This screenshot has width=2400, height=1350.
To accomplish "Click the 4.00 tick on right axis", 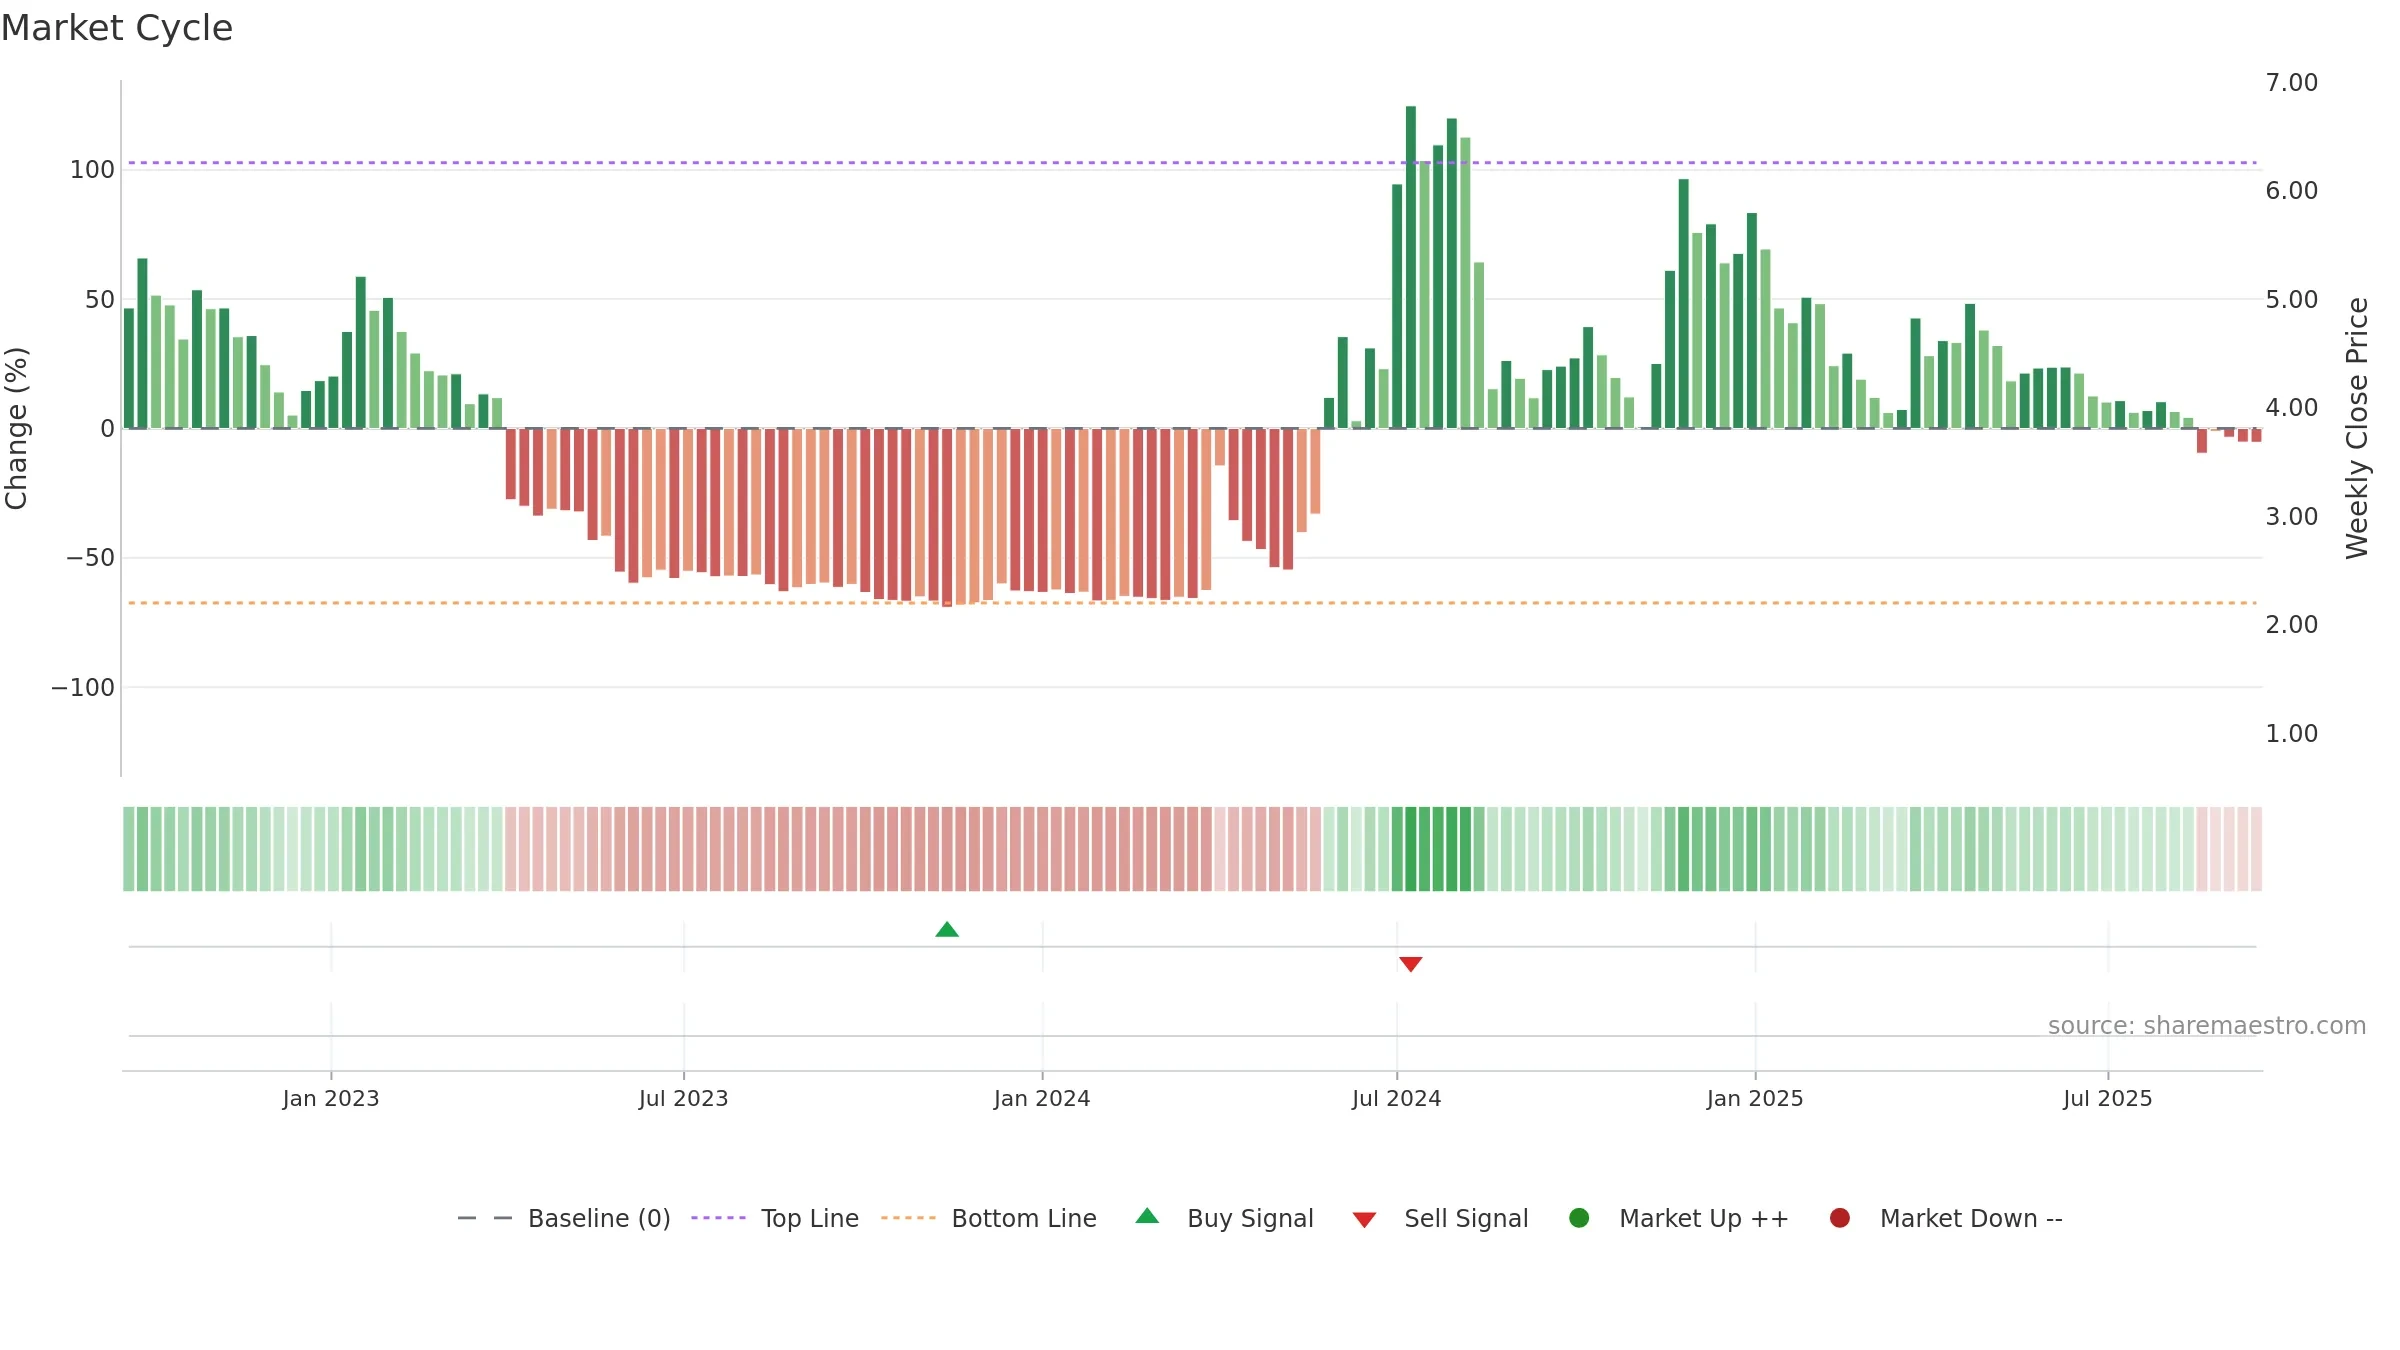I will pyautogui.click(x=2292, y=408).
